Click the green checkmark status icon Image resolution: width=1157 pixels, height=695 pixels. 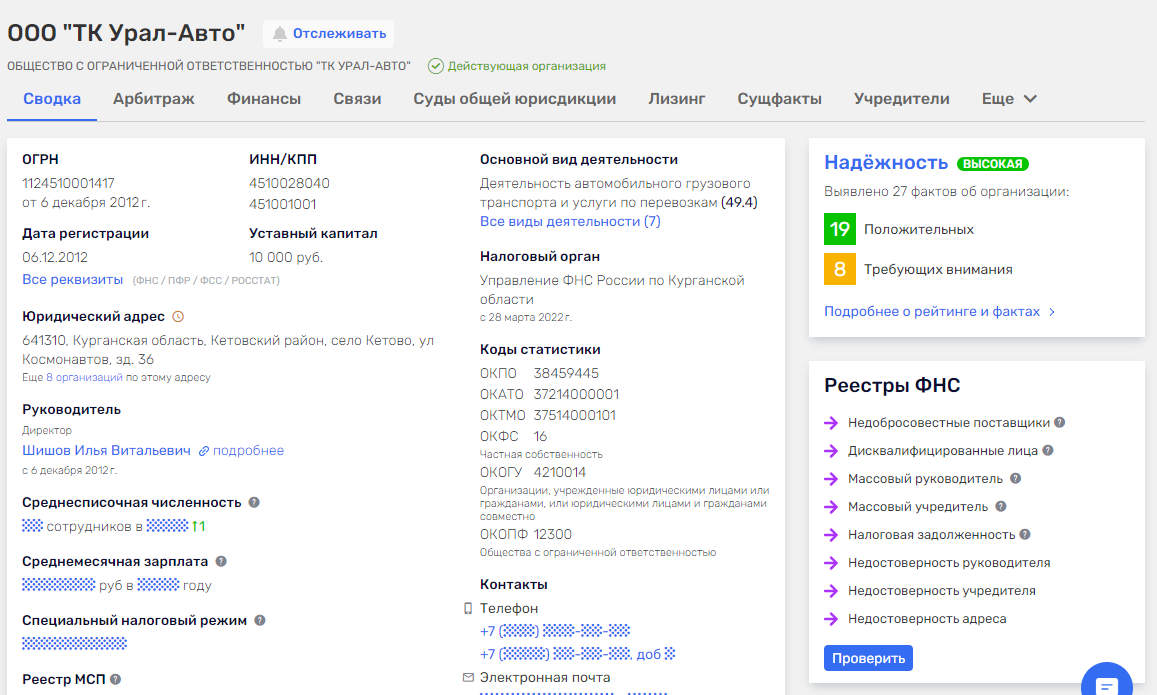pyautogui.click(x=435, y=66)
